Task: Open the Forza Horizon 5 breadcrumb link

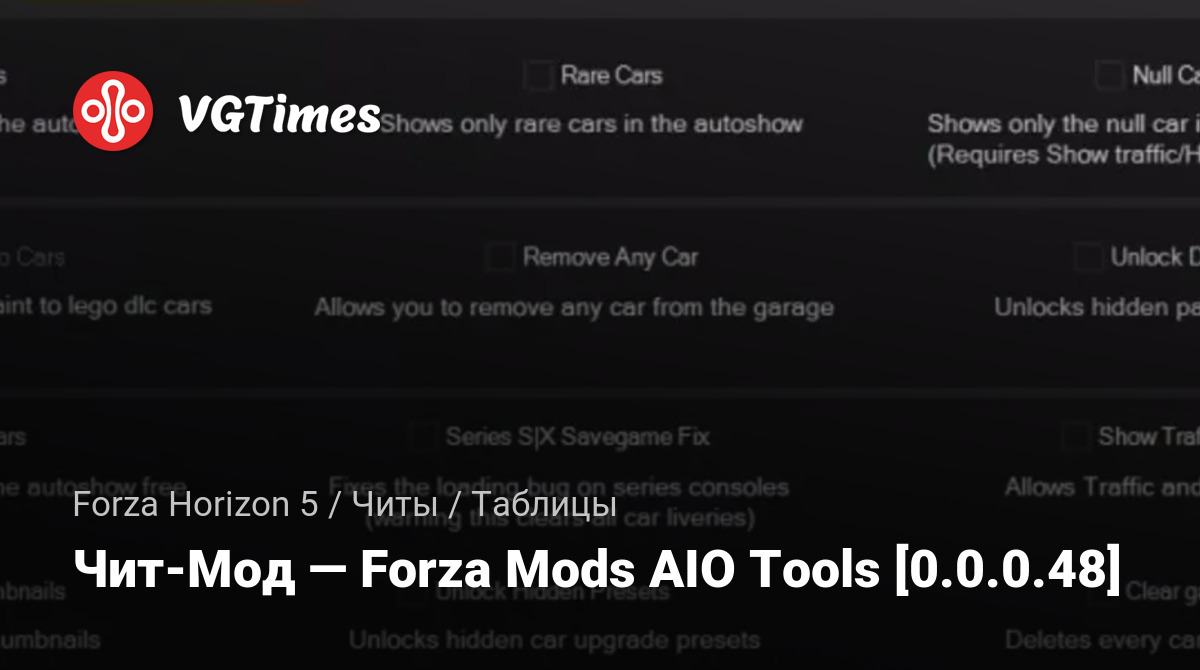Action: tap(195, 506)
